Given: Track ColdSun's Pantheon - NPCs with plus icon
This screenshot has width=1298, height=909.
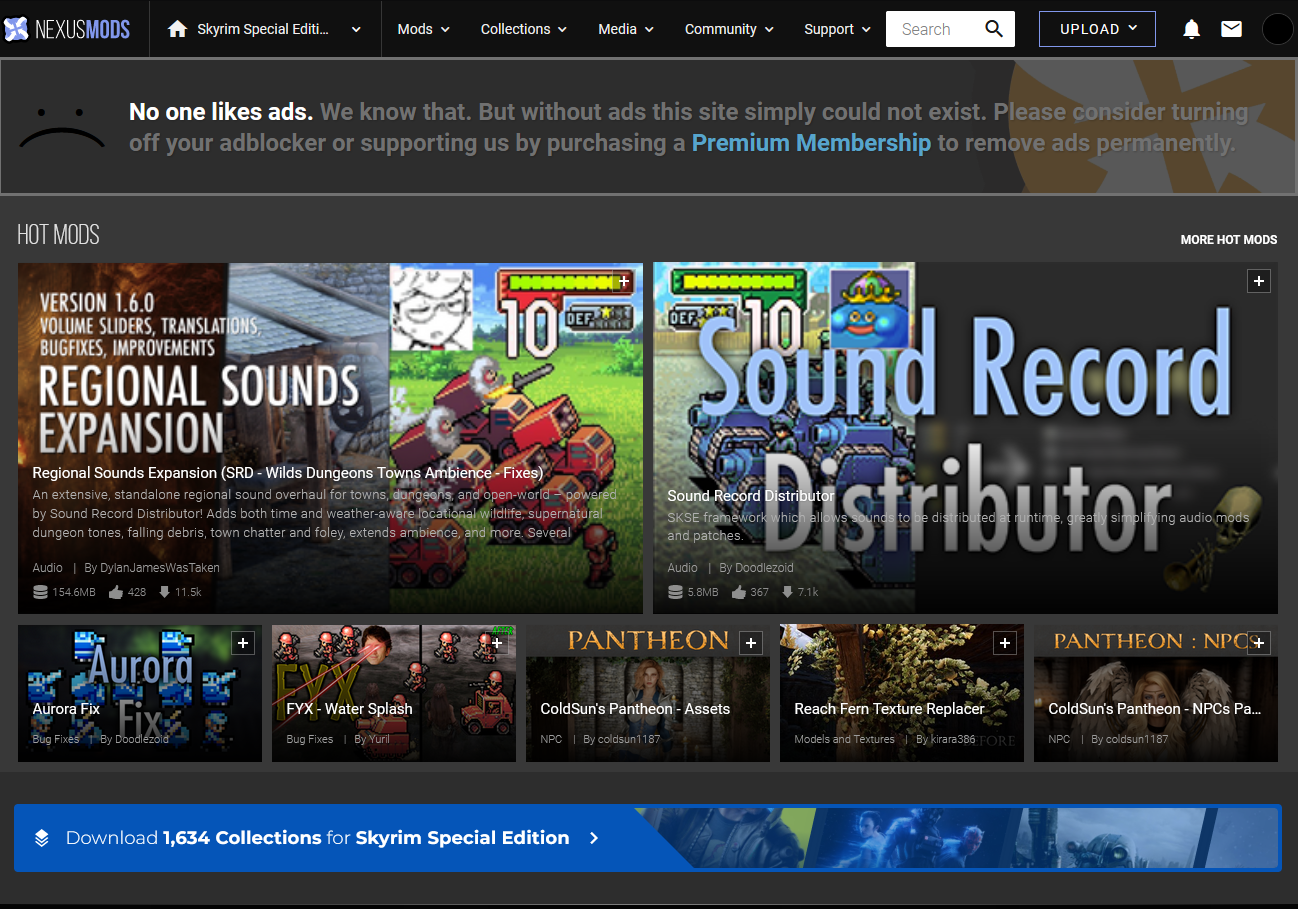Looking at the screenshot, I should pyautogui.click(x=1258, y=643).
